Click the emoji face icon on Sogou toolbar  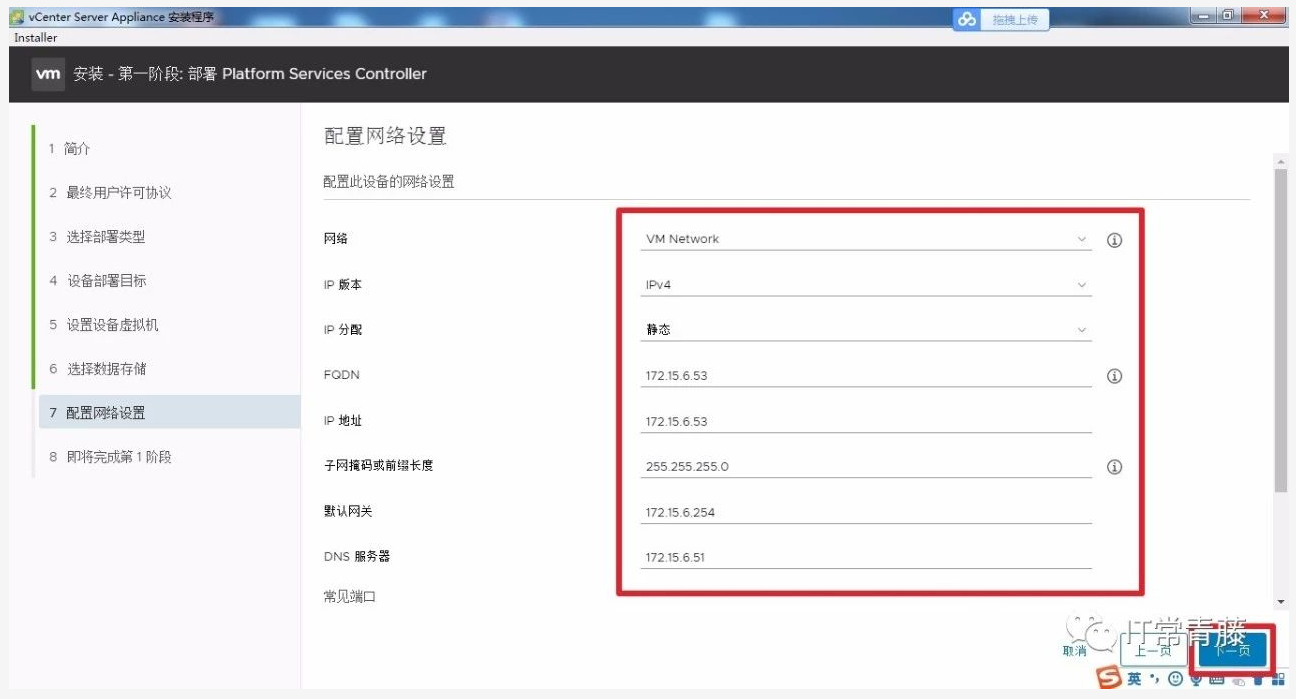(1175, 679)
